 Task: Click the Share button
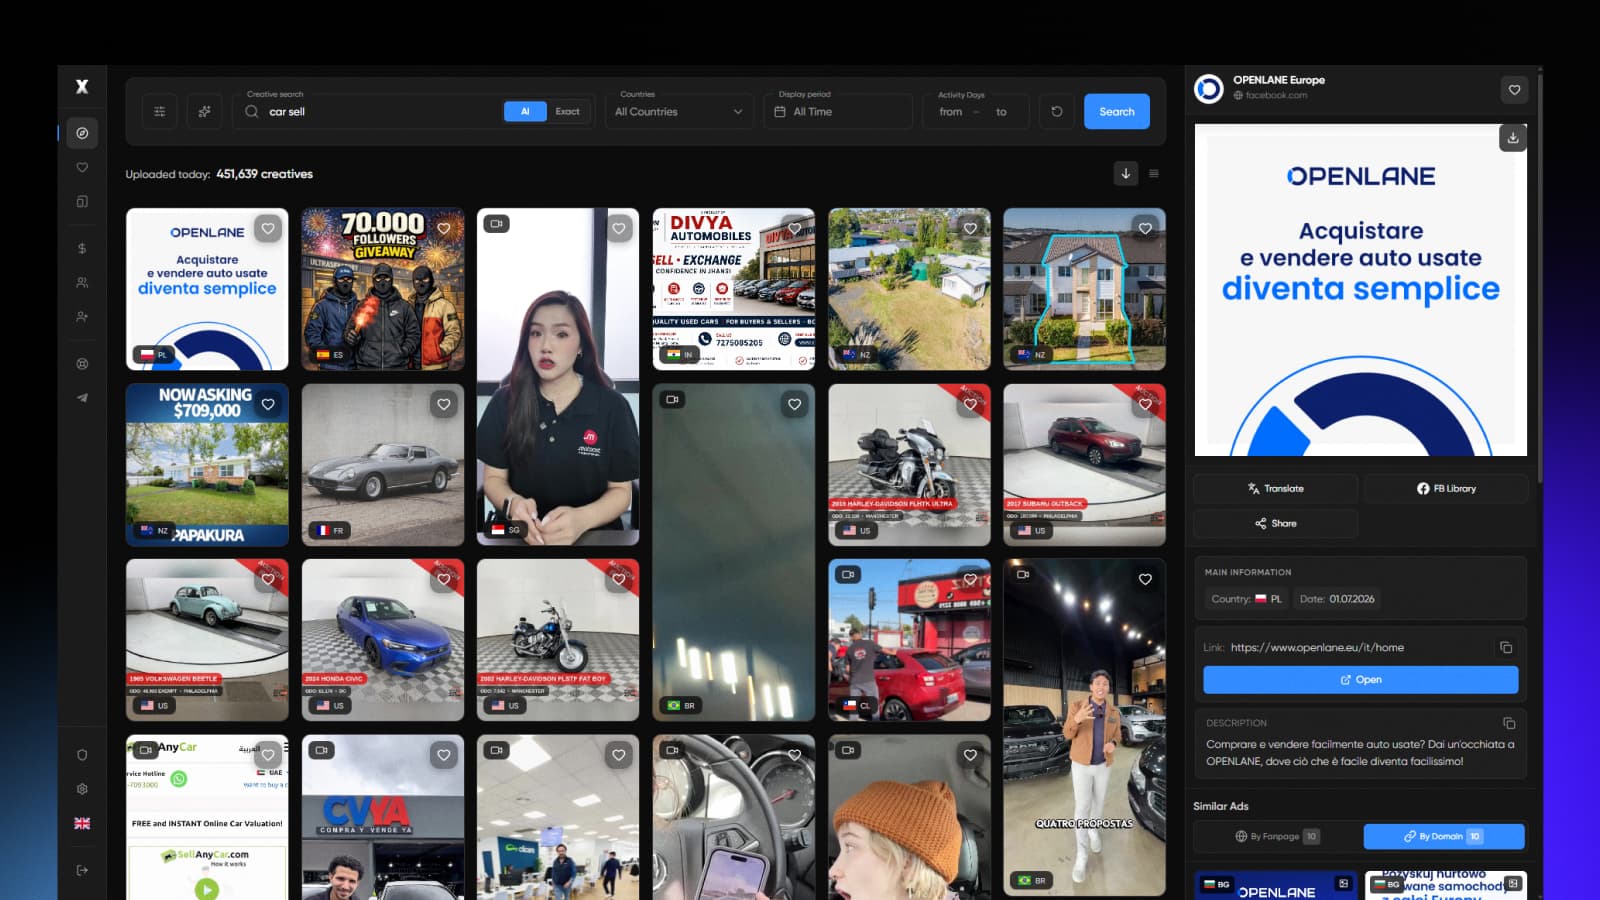1275,523
